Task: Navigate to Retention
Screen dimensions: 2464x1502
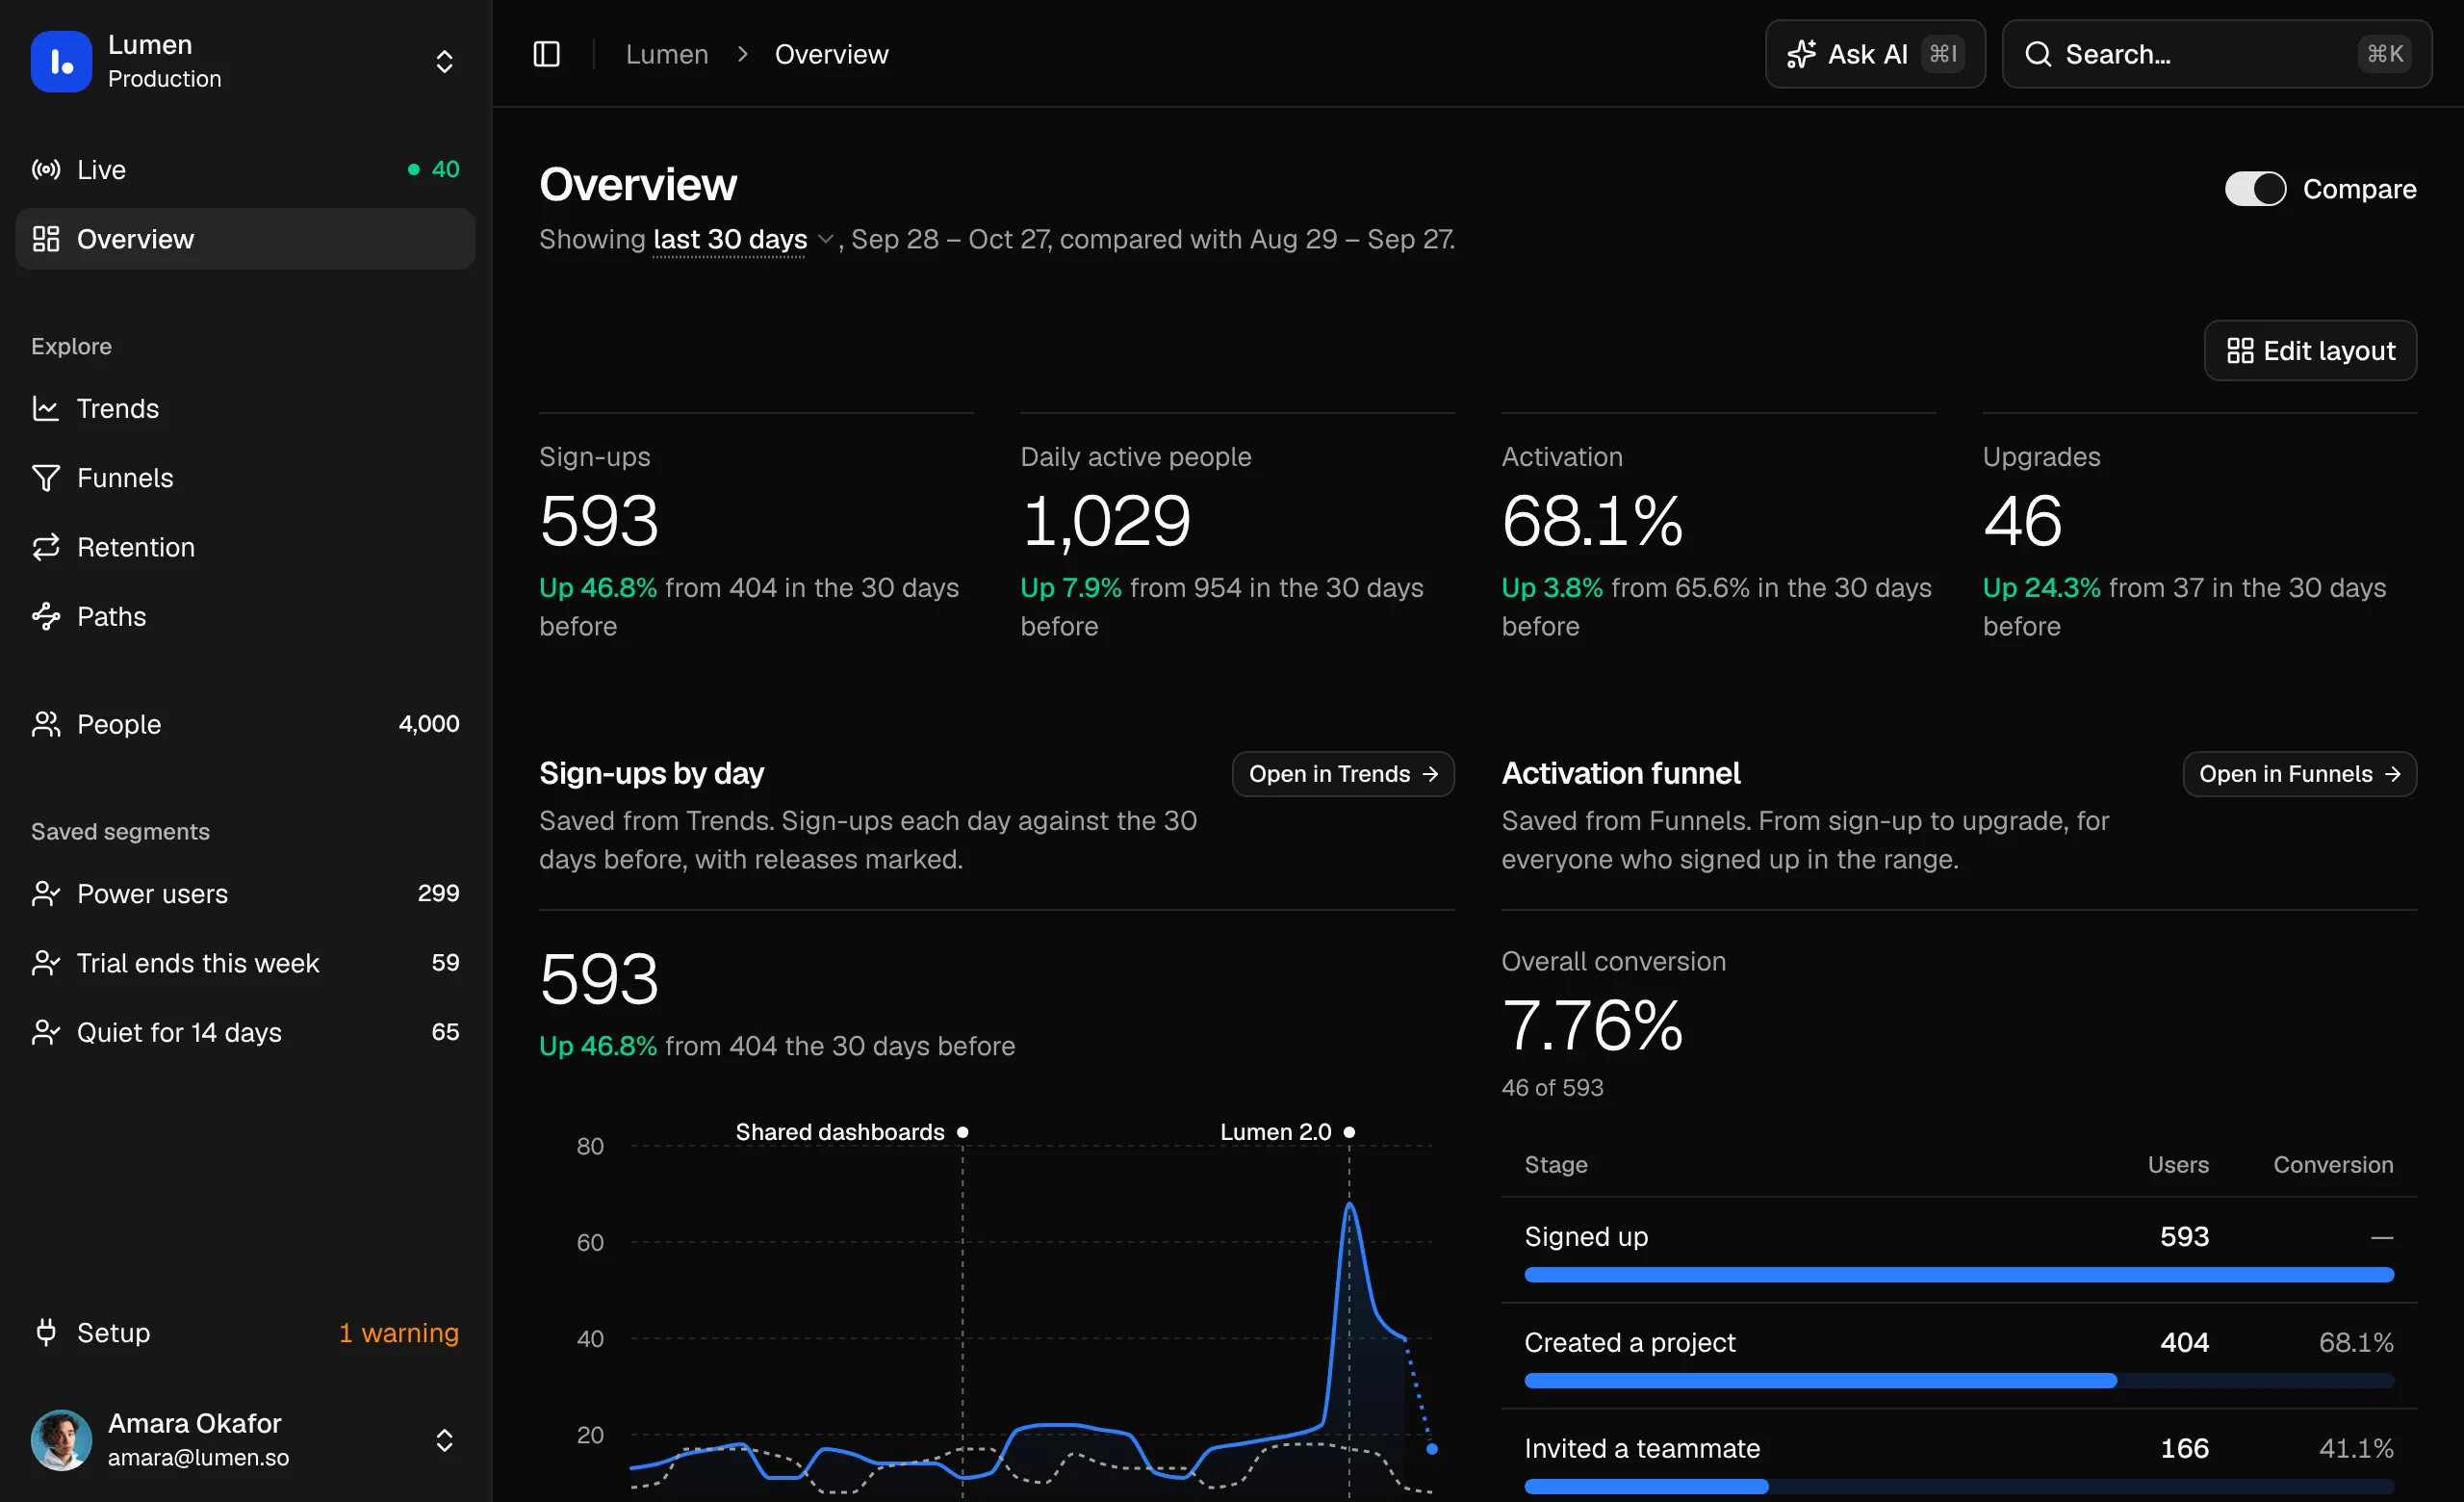Action: point(245,547)
